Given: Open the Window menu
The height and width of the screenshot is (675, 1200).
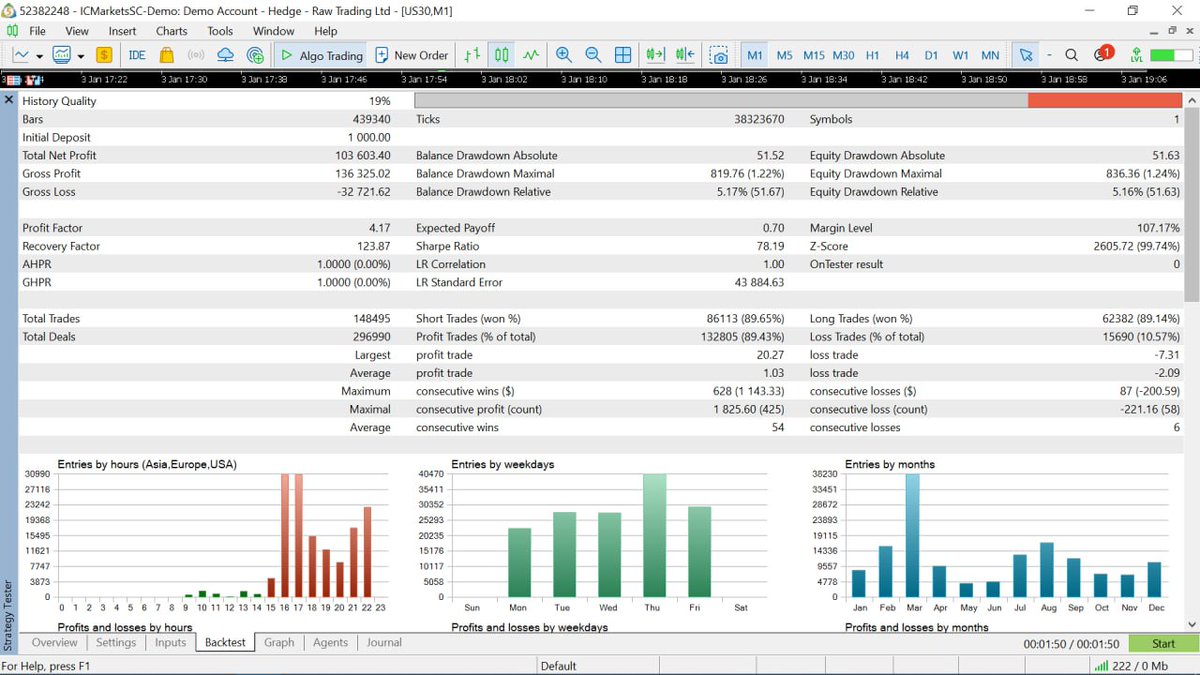Looking at the screenshot, I should [274, 31].
